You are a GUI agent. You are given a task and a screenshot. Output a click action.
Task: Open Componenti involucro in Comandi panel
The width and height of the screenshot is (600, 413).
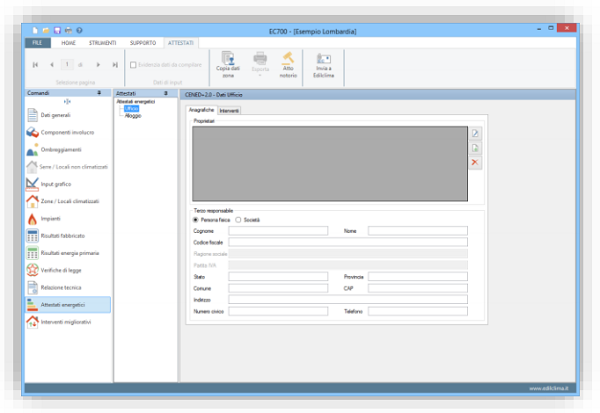[33, 132]
